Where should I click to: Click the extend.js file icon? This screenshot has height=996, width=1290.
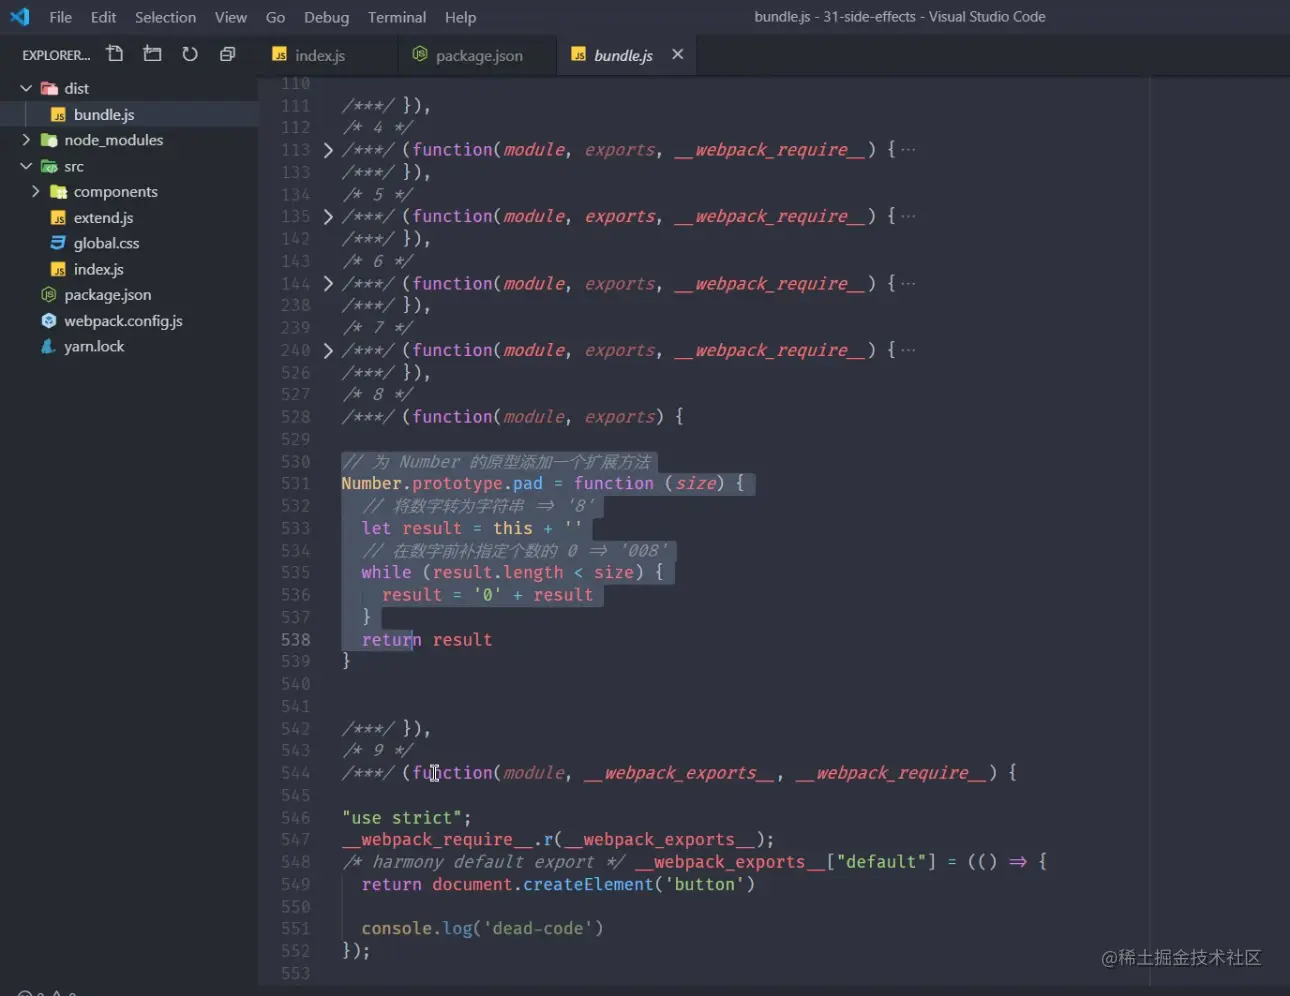(x=58, y=218)
